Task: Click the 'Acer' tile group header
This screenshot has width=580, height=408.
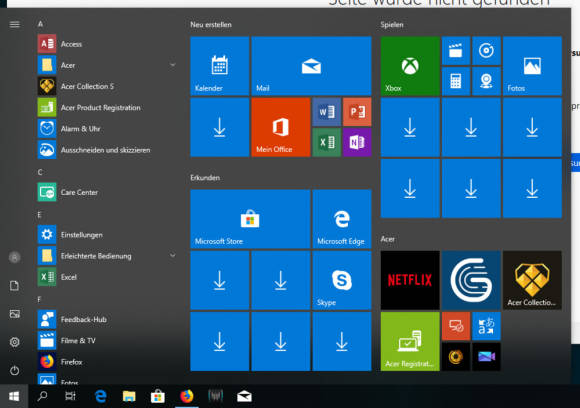Action: (388, 239)
